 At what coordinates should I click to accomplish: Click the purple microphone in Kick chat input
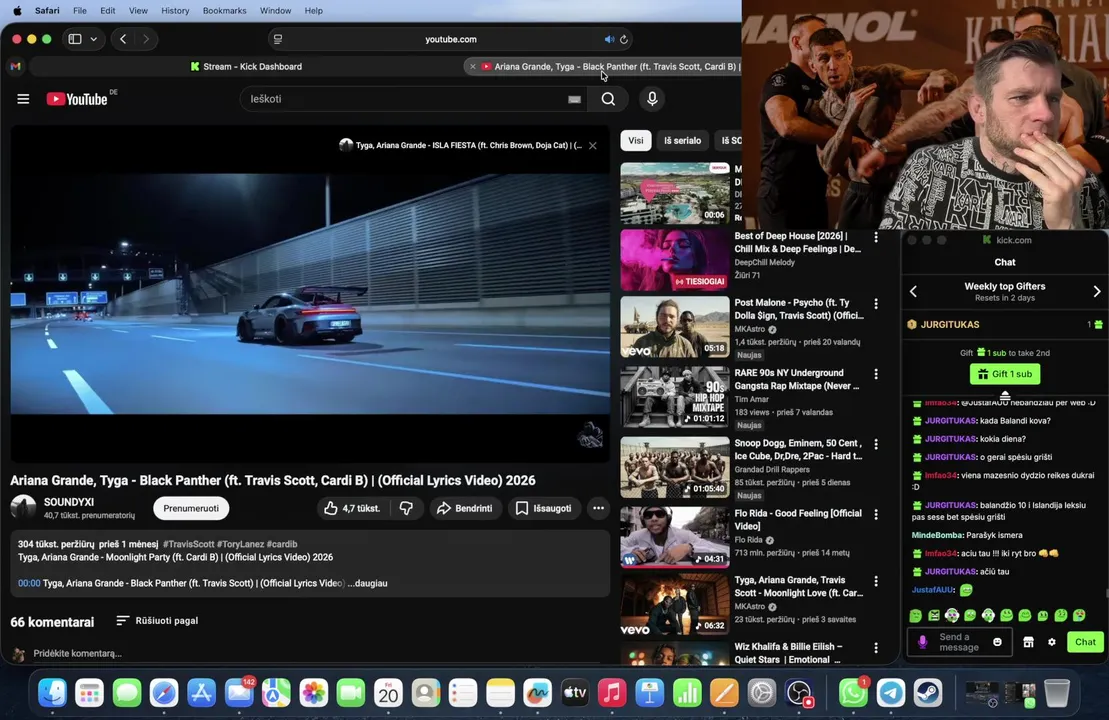tap(922, 642)
